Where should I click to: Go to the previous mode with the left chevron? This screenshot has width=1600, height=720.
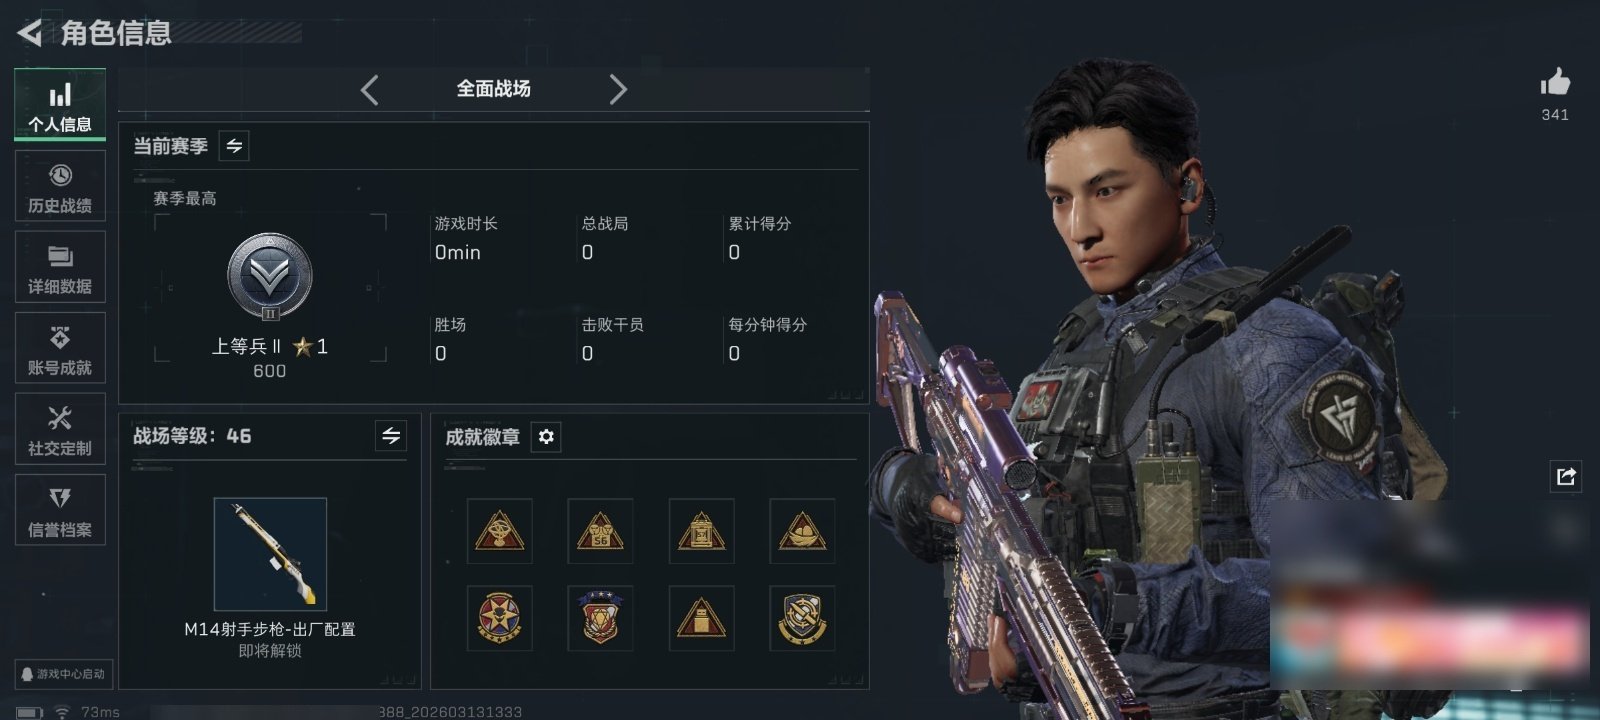tap(370, 90)
